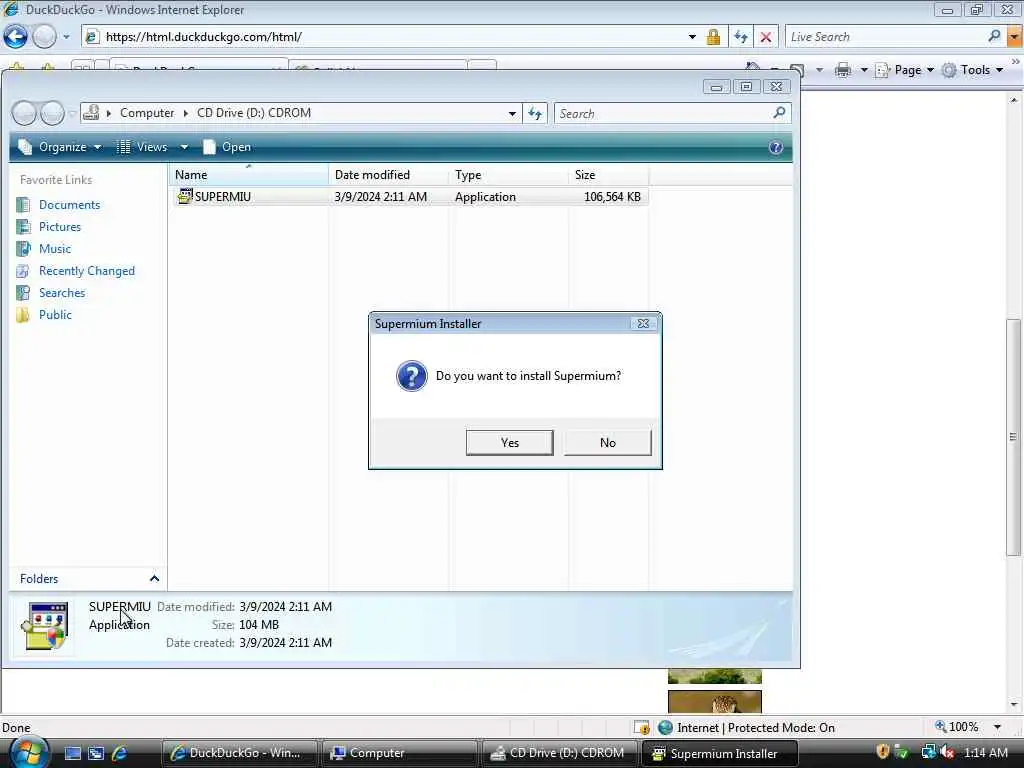The height and width of the screenshot is (768, 1024).
Task: Click the Explorer Search input field
Action: coord(663,114)
